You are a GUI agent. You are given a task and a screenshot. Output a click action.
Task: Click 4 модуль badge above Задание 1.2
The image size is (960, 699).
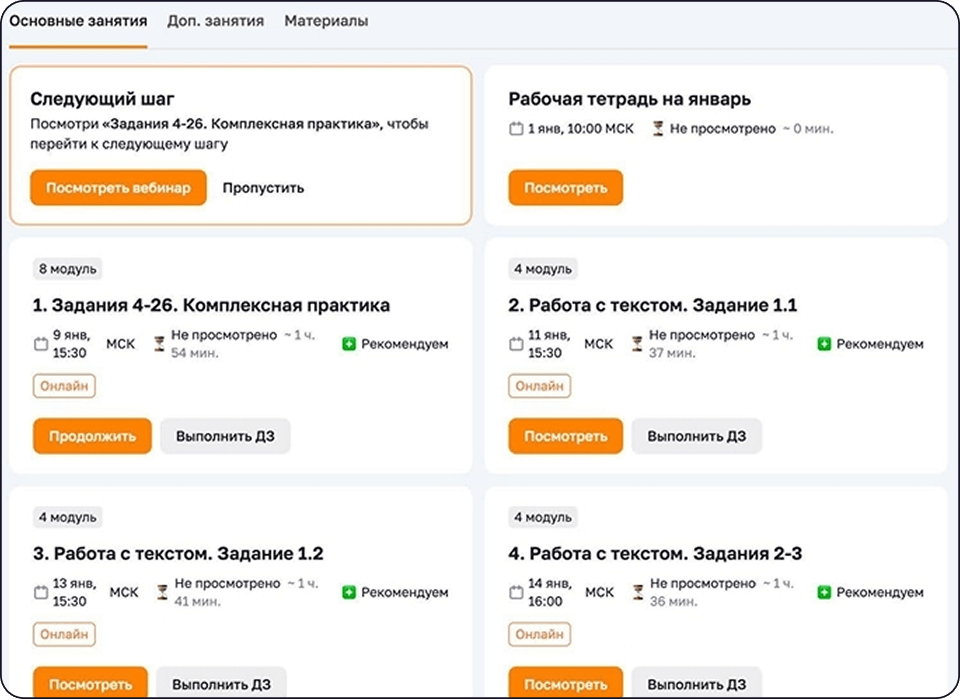pos(67,517)
